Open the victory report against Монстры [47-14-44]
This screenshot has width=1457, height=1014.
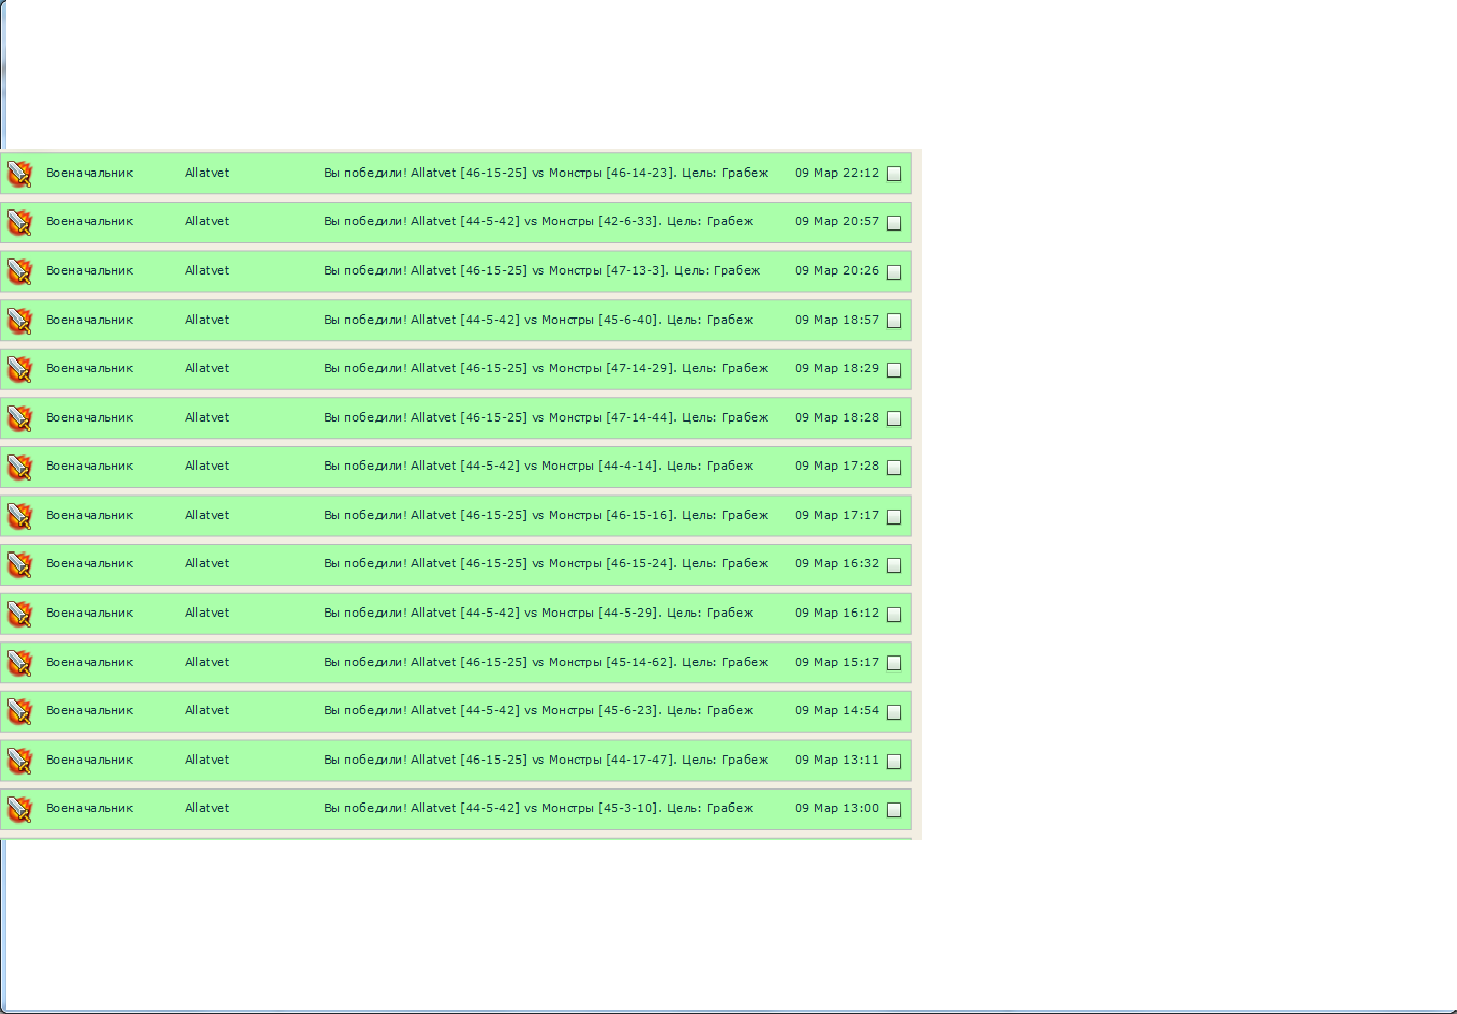545,418
